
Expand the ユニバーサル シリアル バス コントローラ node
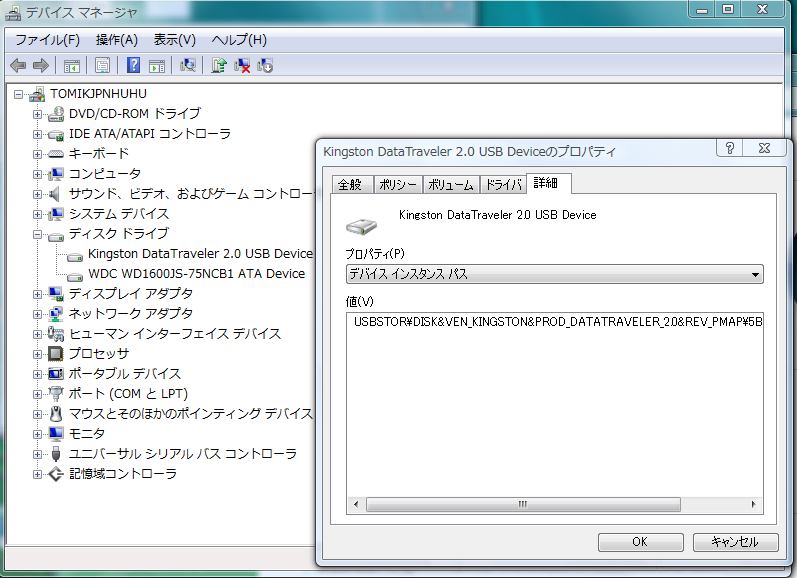37,454
